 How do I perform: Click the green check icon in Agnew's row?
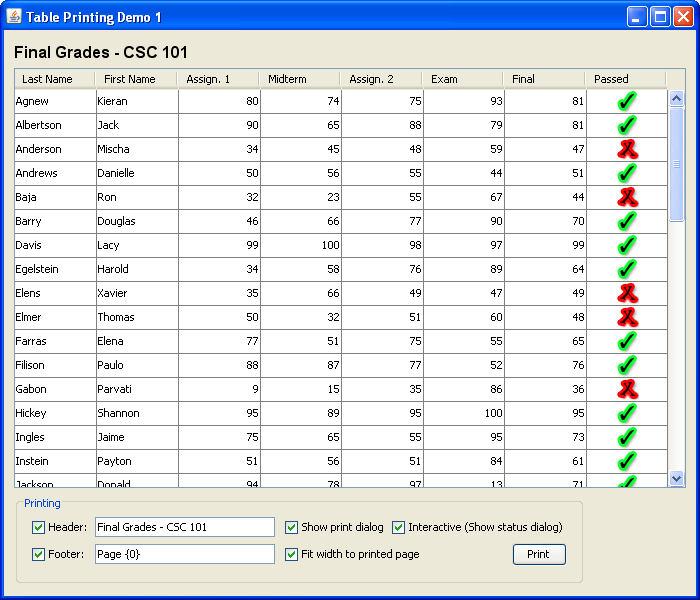click(x=627, y=101)
